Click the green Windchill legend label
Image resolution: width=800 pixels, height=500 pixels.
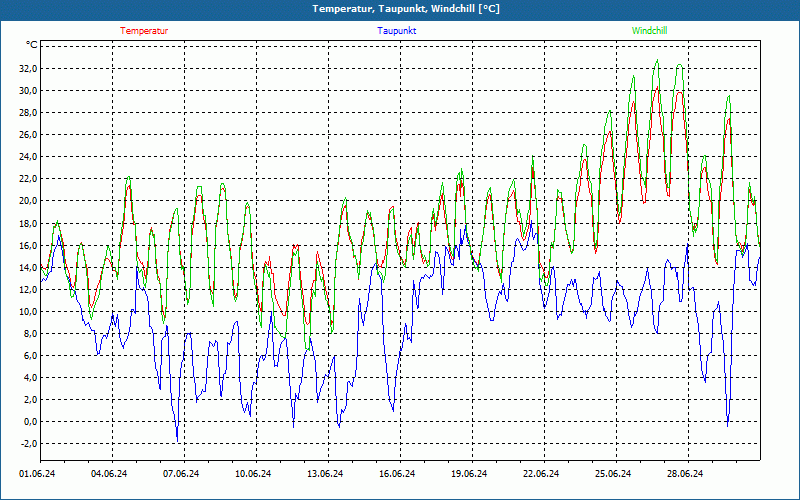[x=649, y=31]
